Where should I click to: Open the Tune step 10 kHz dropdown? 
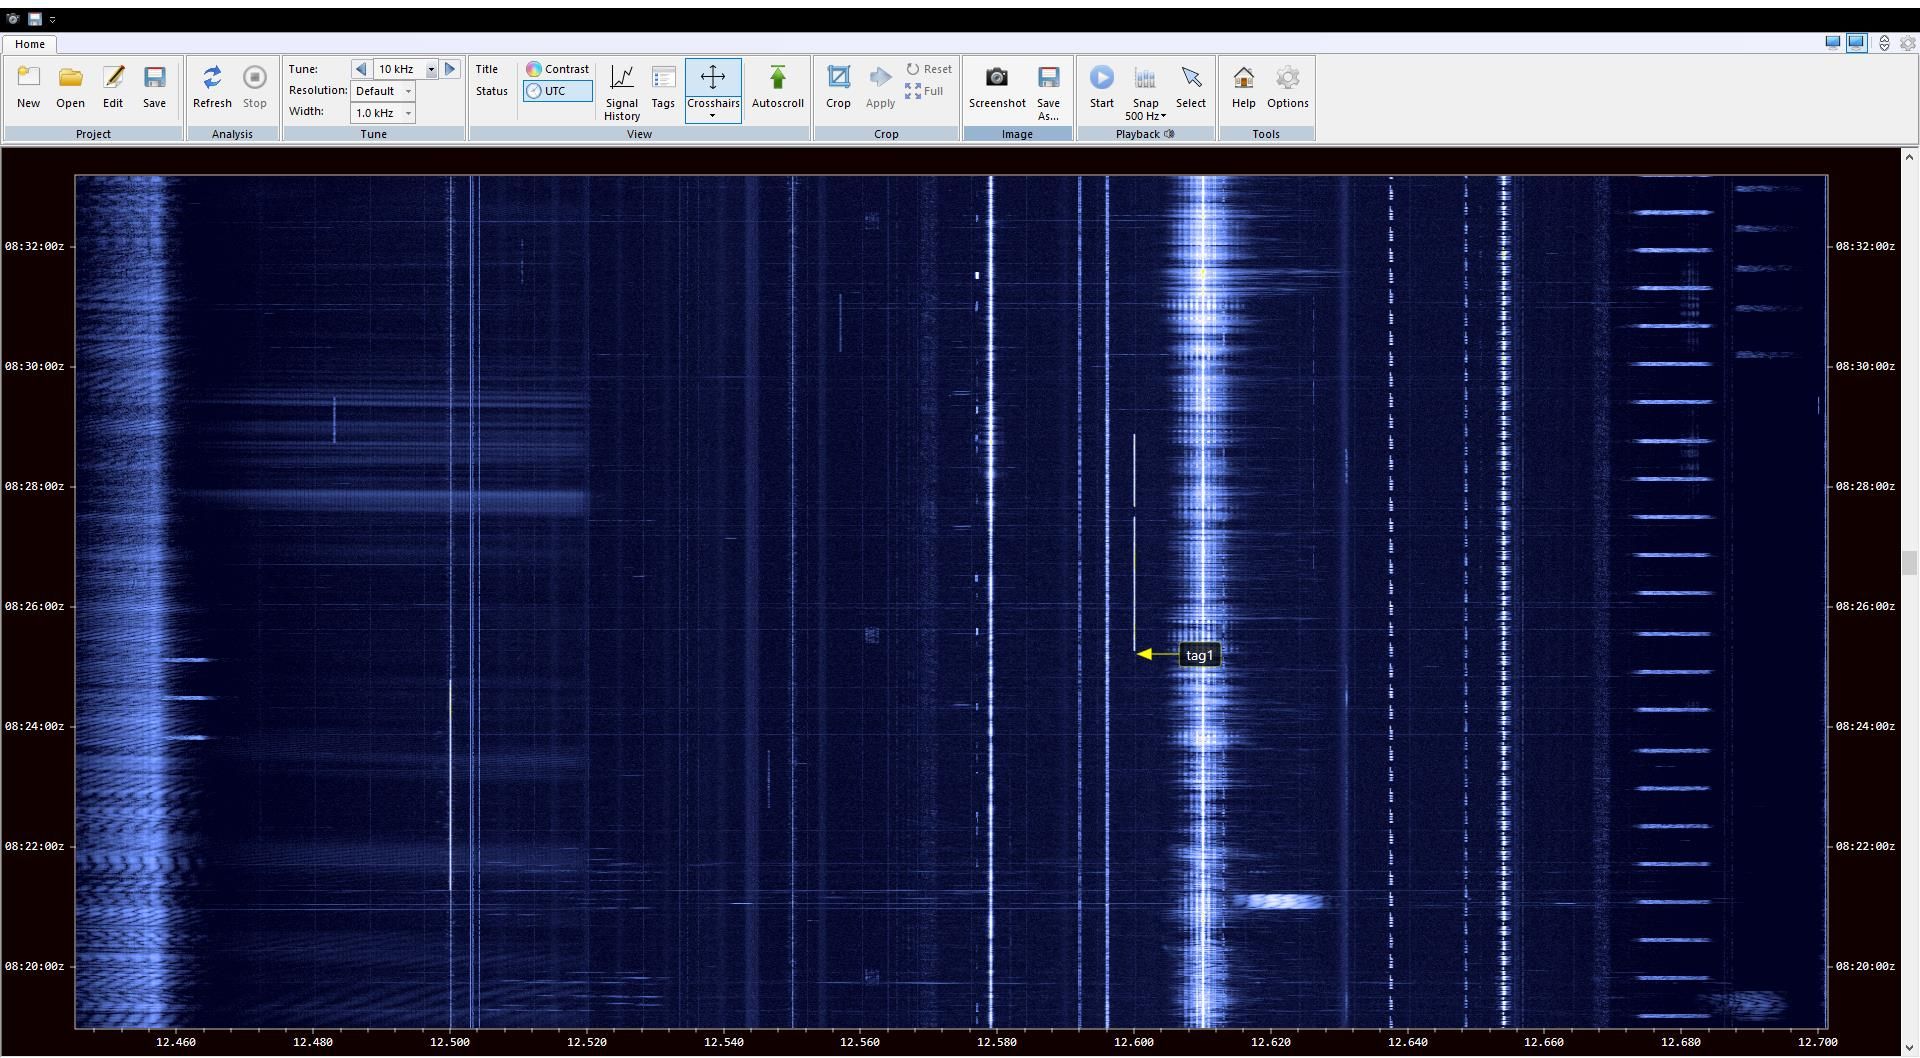tap(431, 69)
